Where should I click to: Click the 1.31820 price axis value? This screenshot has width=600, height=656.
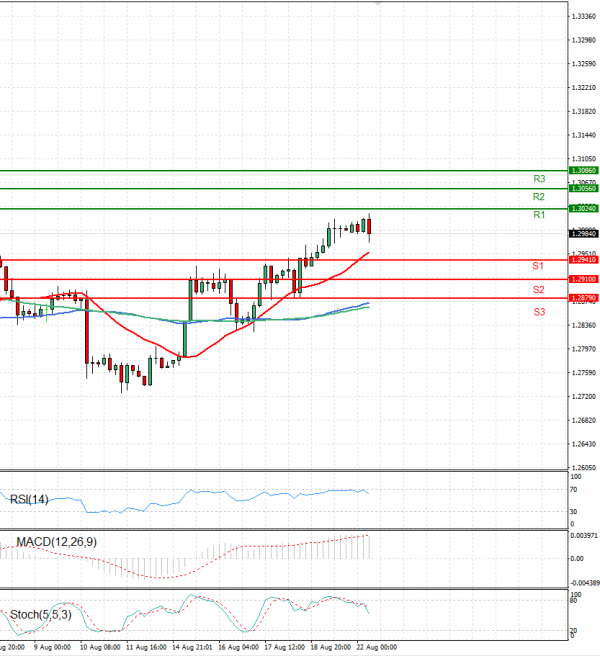pos(584,112)
